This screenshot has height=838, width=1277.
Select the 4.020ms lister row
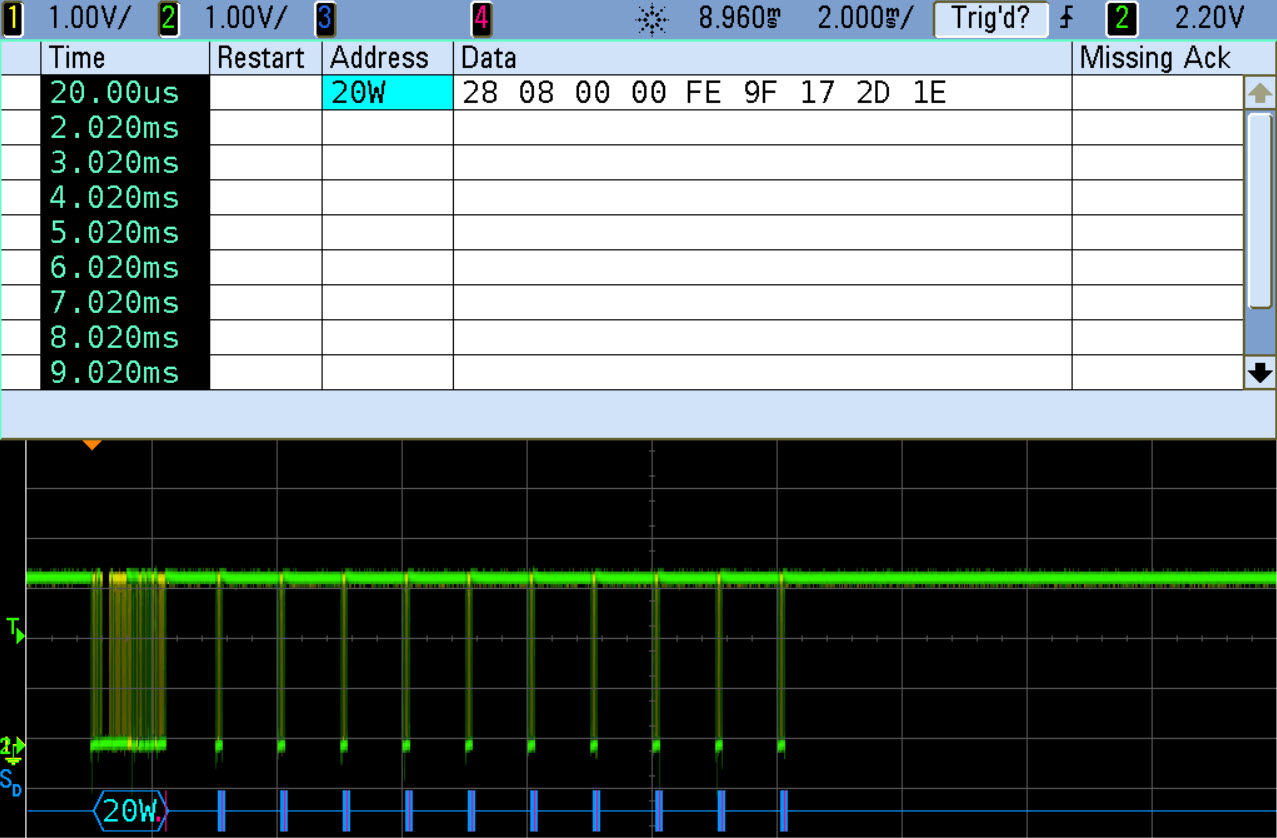[x=622, y=198]
